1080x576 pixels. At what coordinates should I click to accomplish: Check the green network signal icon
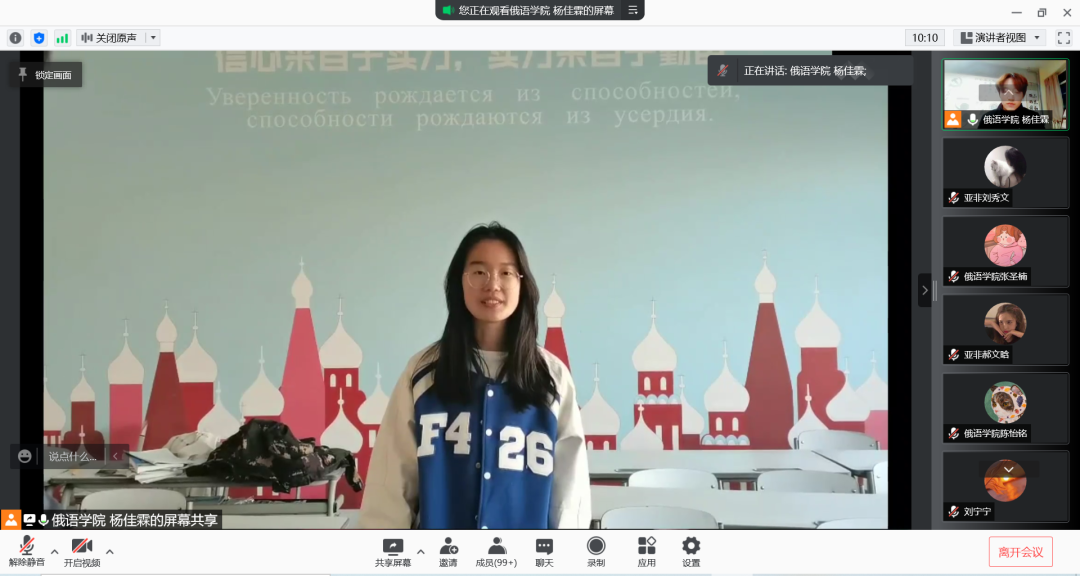pos(62,38)
